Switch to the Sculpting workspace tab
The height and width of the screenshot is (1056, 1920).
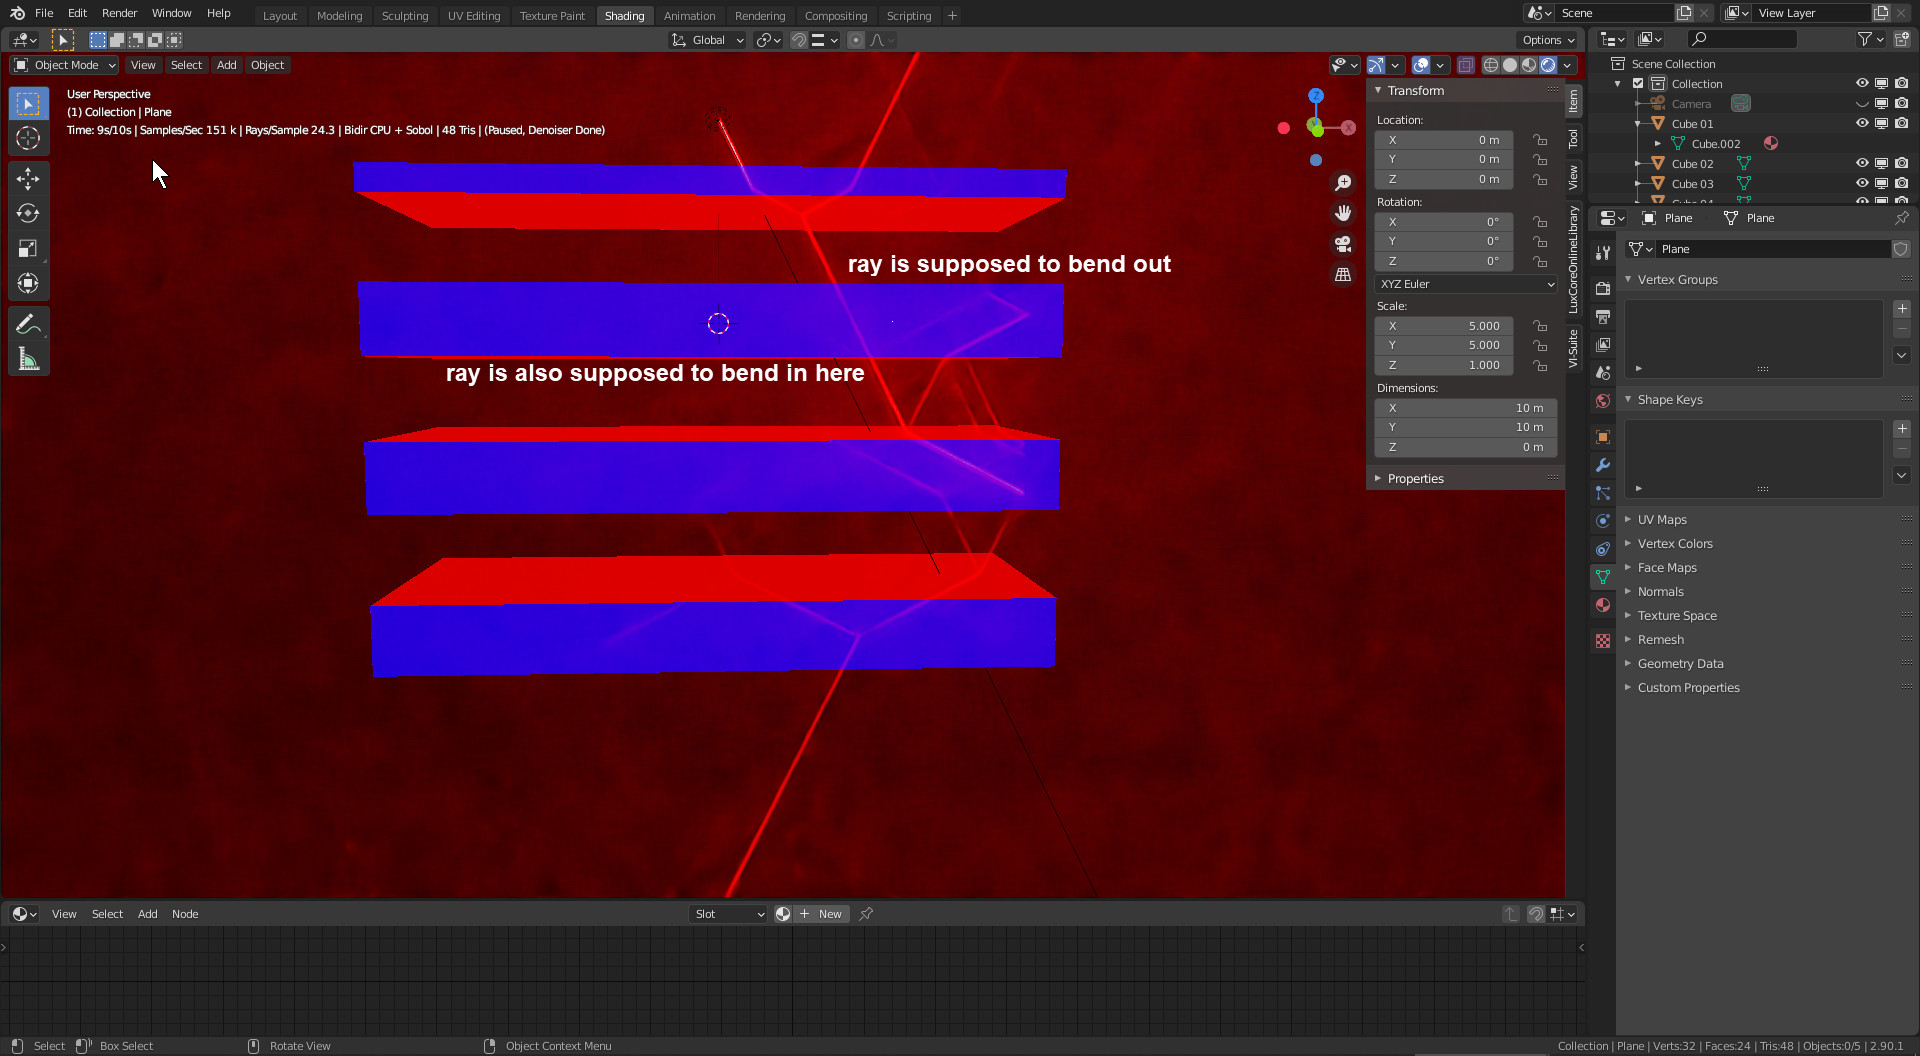[x=404, y=16]
